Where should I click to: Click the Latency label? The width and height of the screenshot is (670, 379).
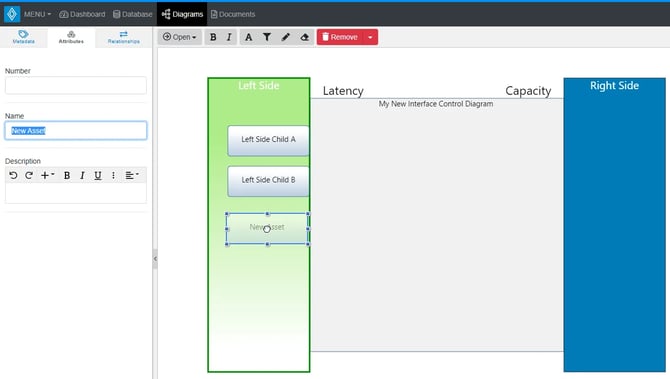[343, 91]
